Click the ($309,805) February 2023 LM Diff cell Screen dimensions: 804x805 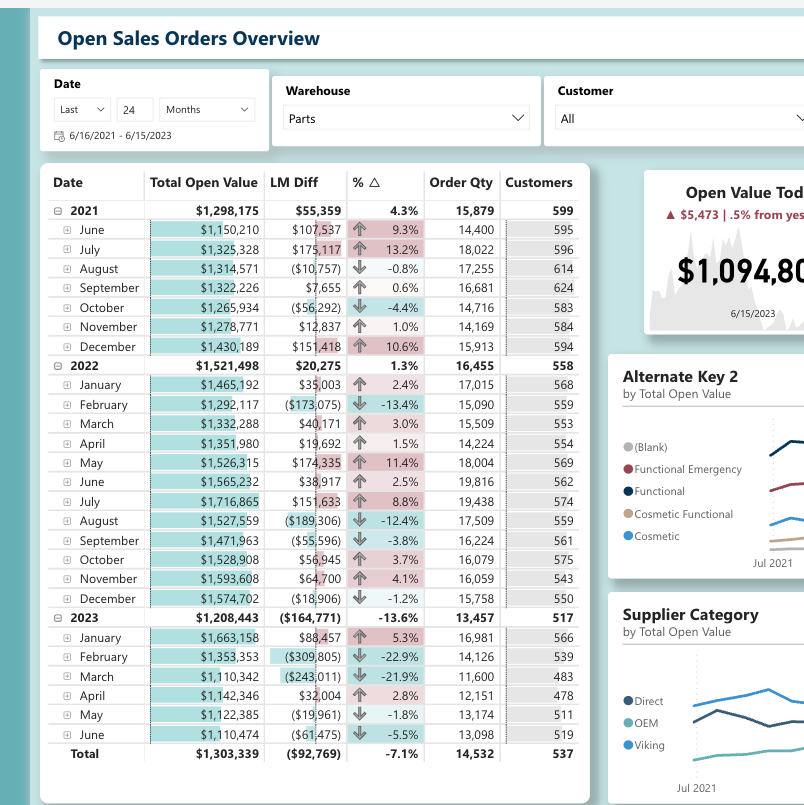(x=313, y=657)
